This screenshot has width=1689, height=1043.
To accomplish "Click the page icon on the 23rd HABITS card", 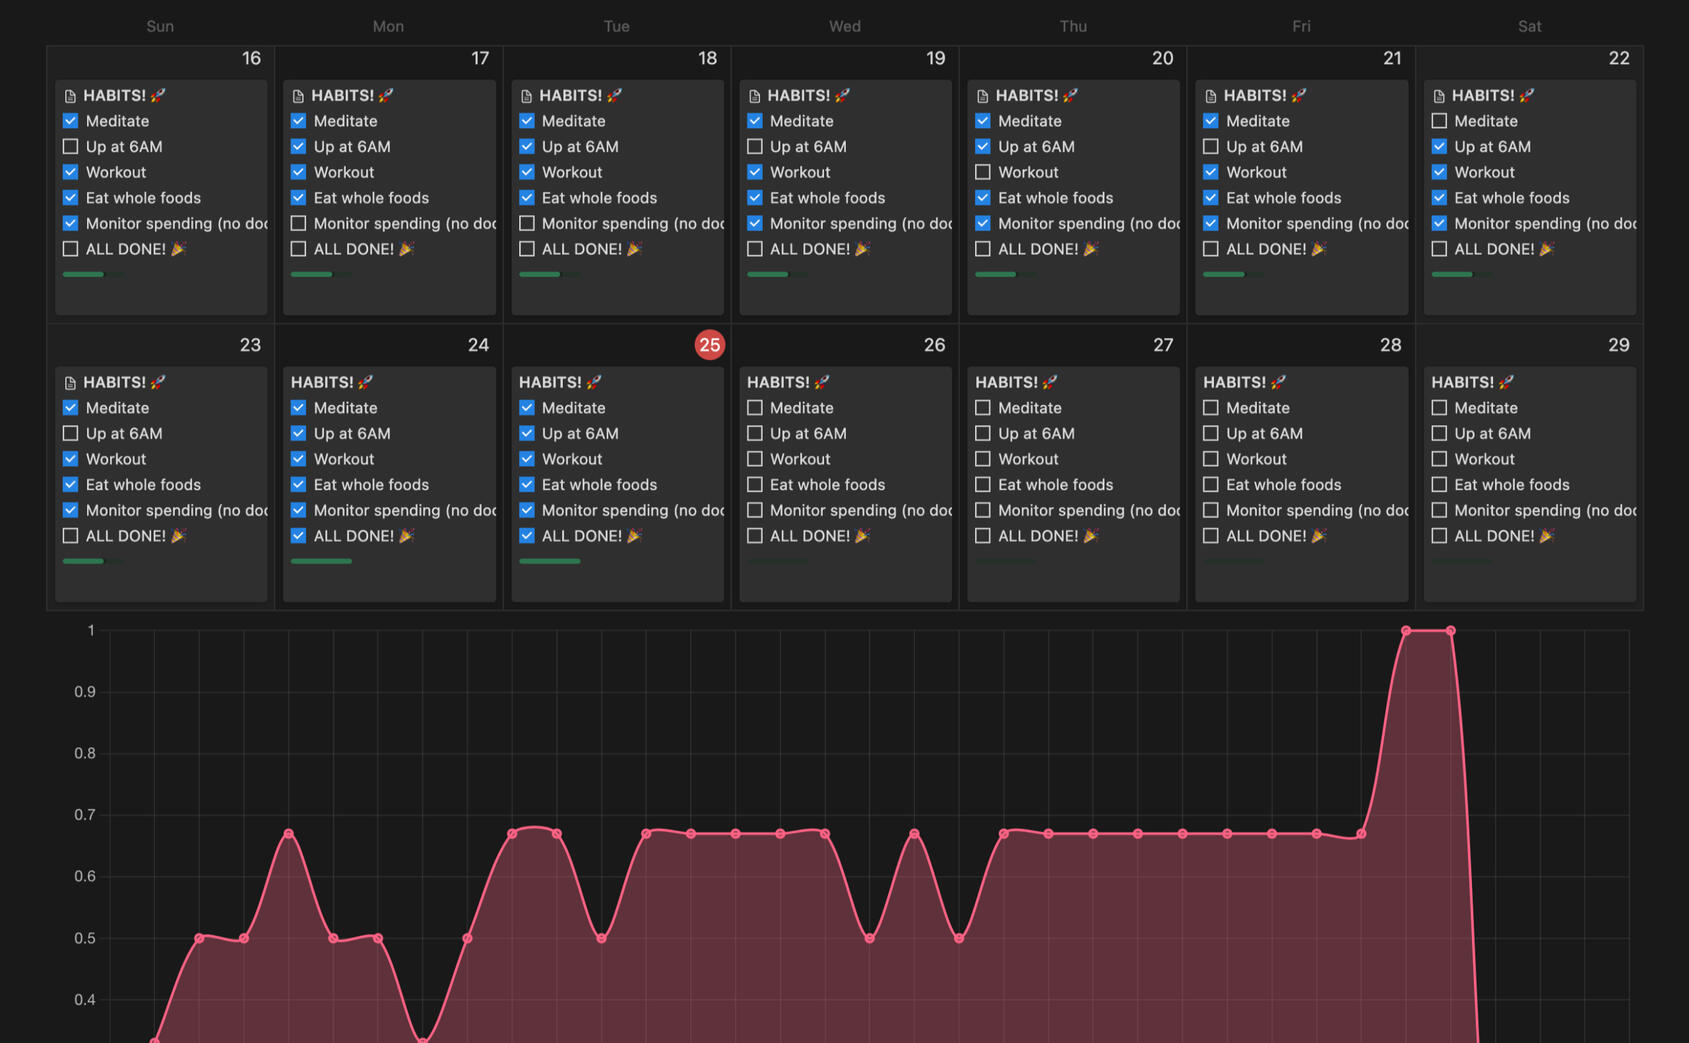I will tap(70, 383).
